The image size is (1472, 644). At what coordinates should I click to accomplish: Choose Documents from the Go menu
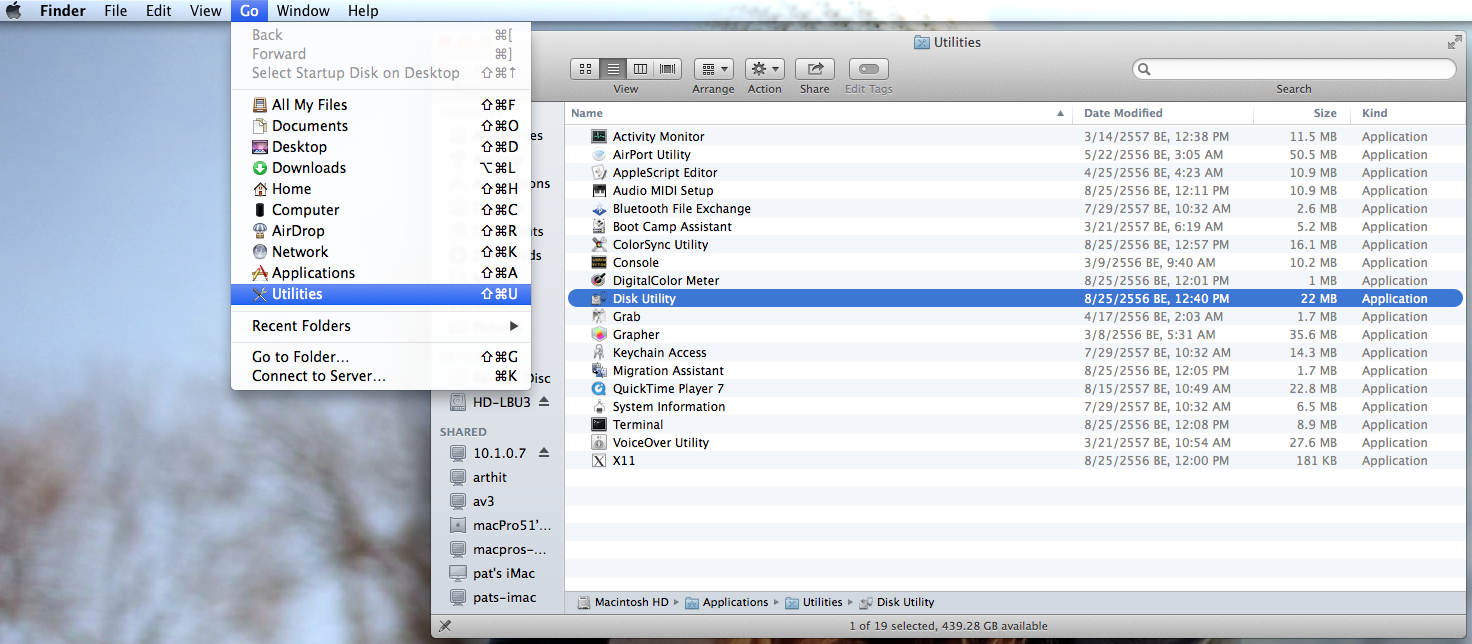tap(381, 126)
